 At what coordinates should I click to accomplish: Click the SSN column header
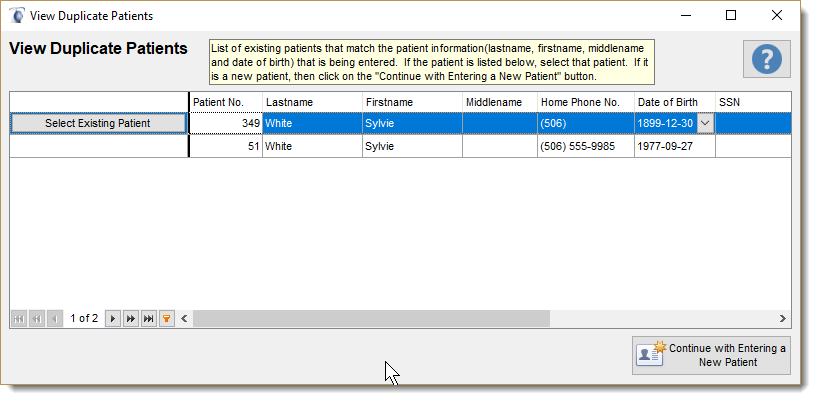pos(753,102)
